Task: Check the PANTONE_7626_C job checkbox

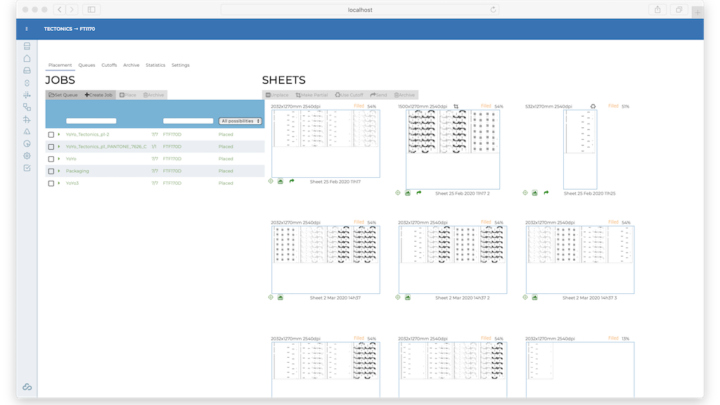Action: [x=51, y=146]
